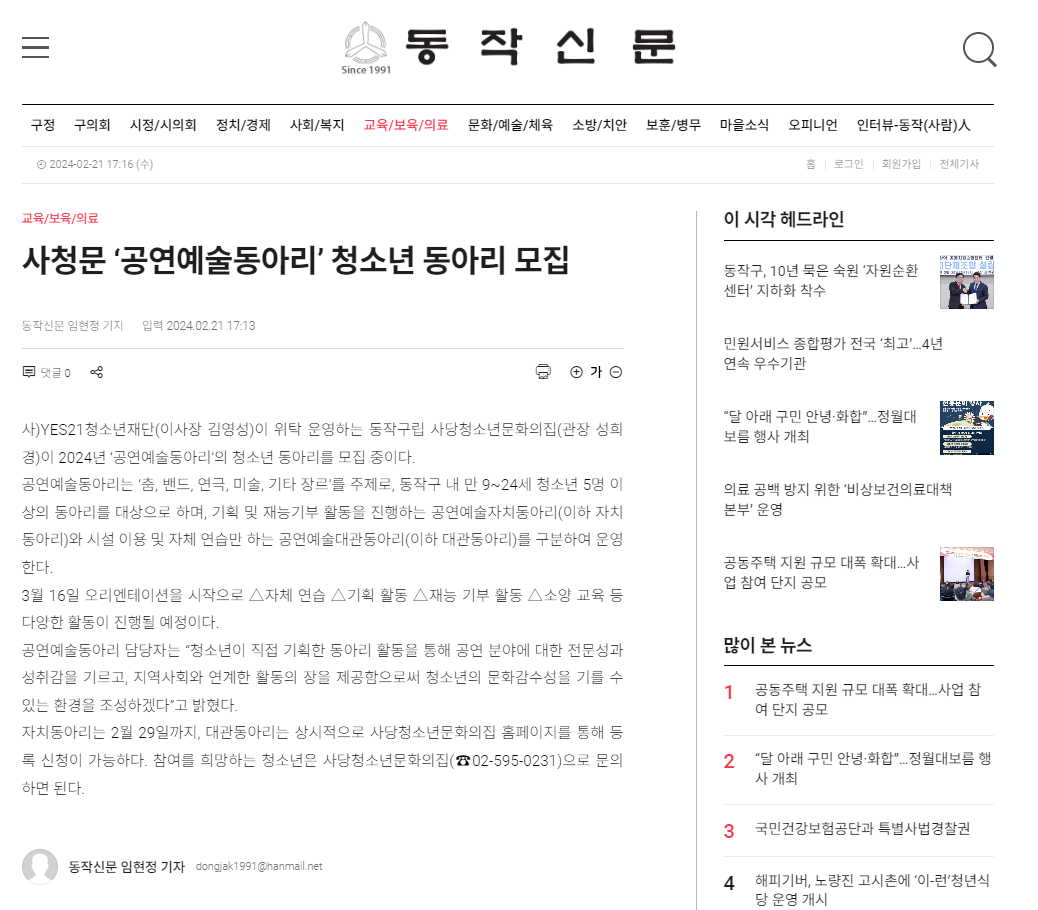Click the date 2024-02-21 17:16 (수)
The width and height of the screenshot is (1038, 910).
tap(95, 164)
